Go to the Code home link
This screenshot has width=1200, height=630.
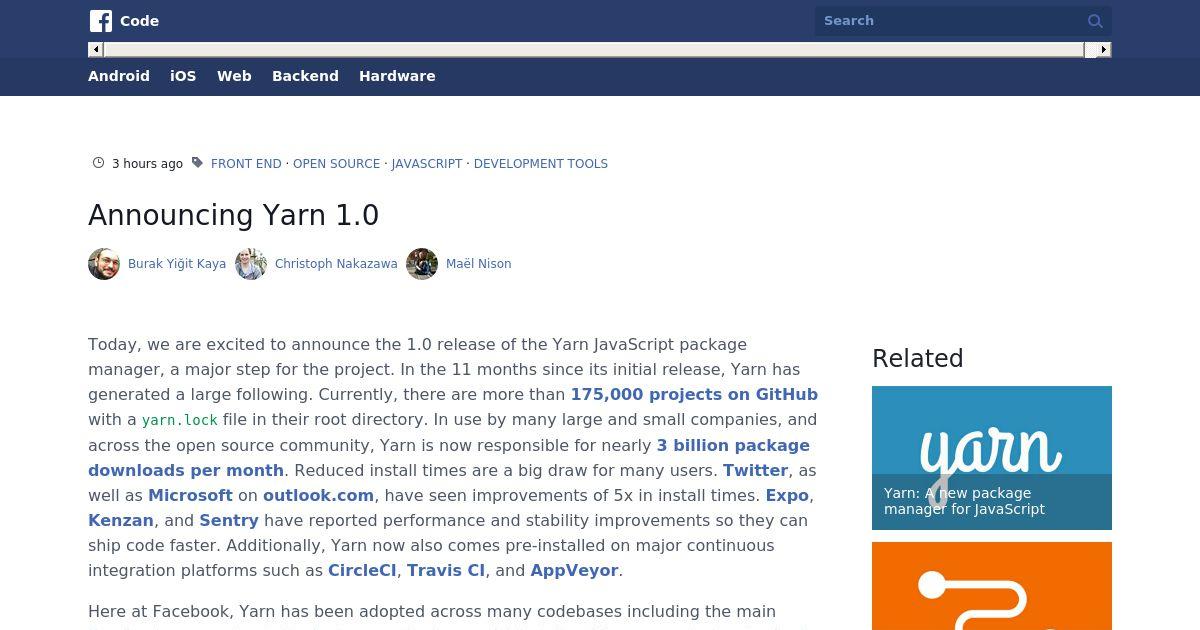point(139,21)
